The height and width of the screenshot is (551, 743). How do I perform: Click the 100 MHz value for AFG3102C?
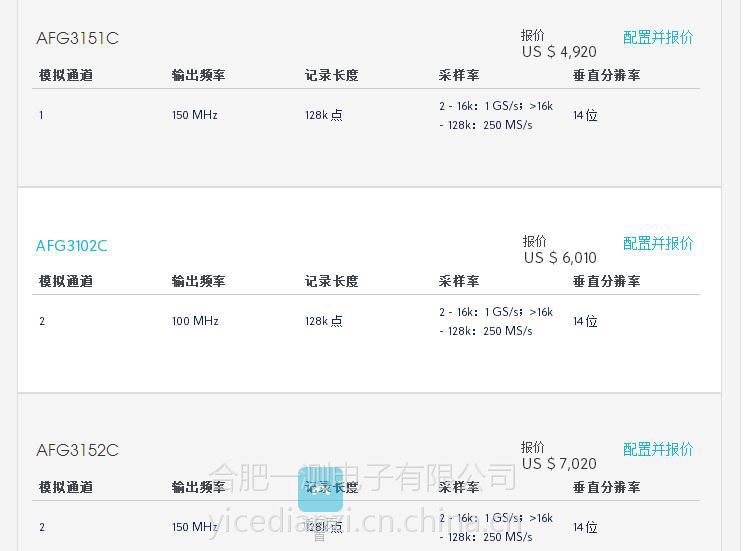point(195,321)
